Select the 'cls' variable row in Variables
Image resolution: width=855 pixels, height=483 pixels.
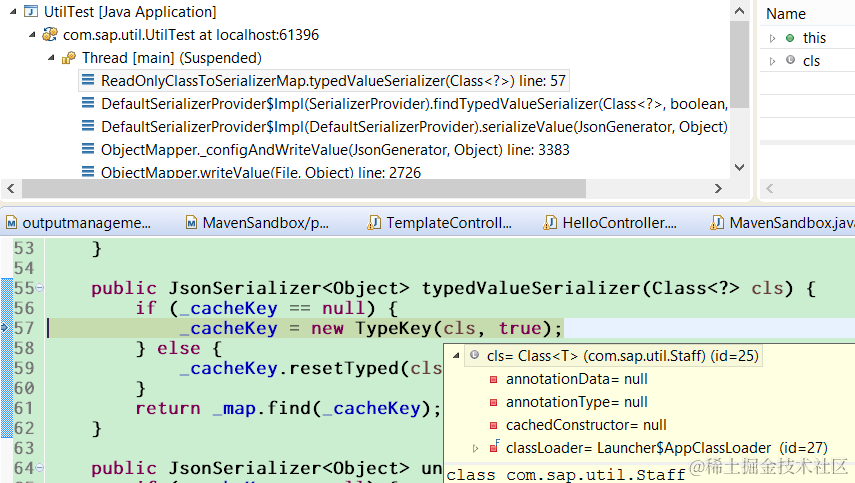pos(808,61)
